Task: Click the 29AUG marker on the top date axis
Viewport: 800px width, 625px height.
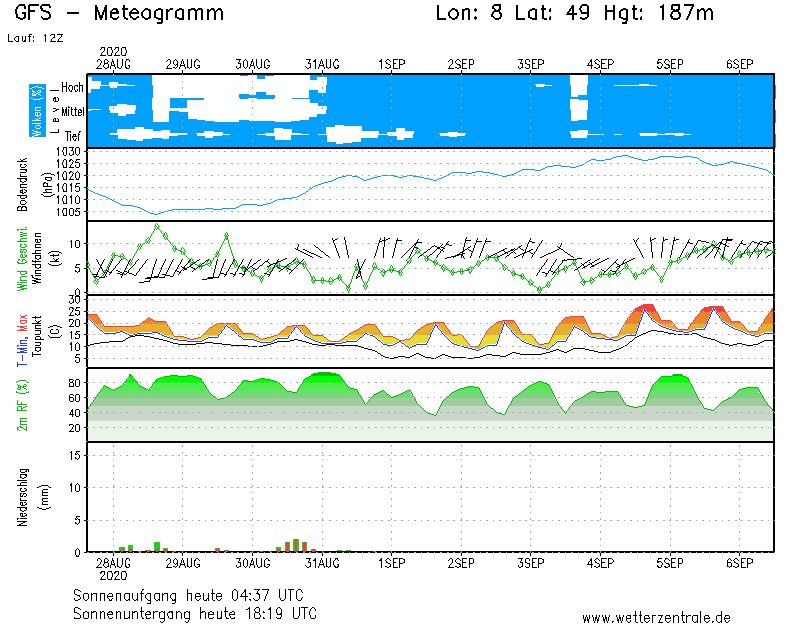Action: pyautogui.click(x=183, y=64)
